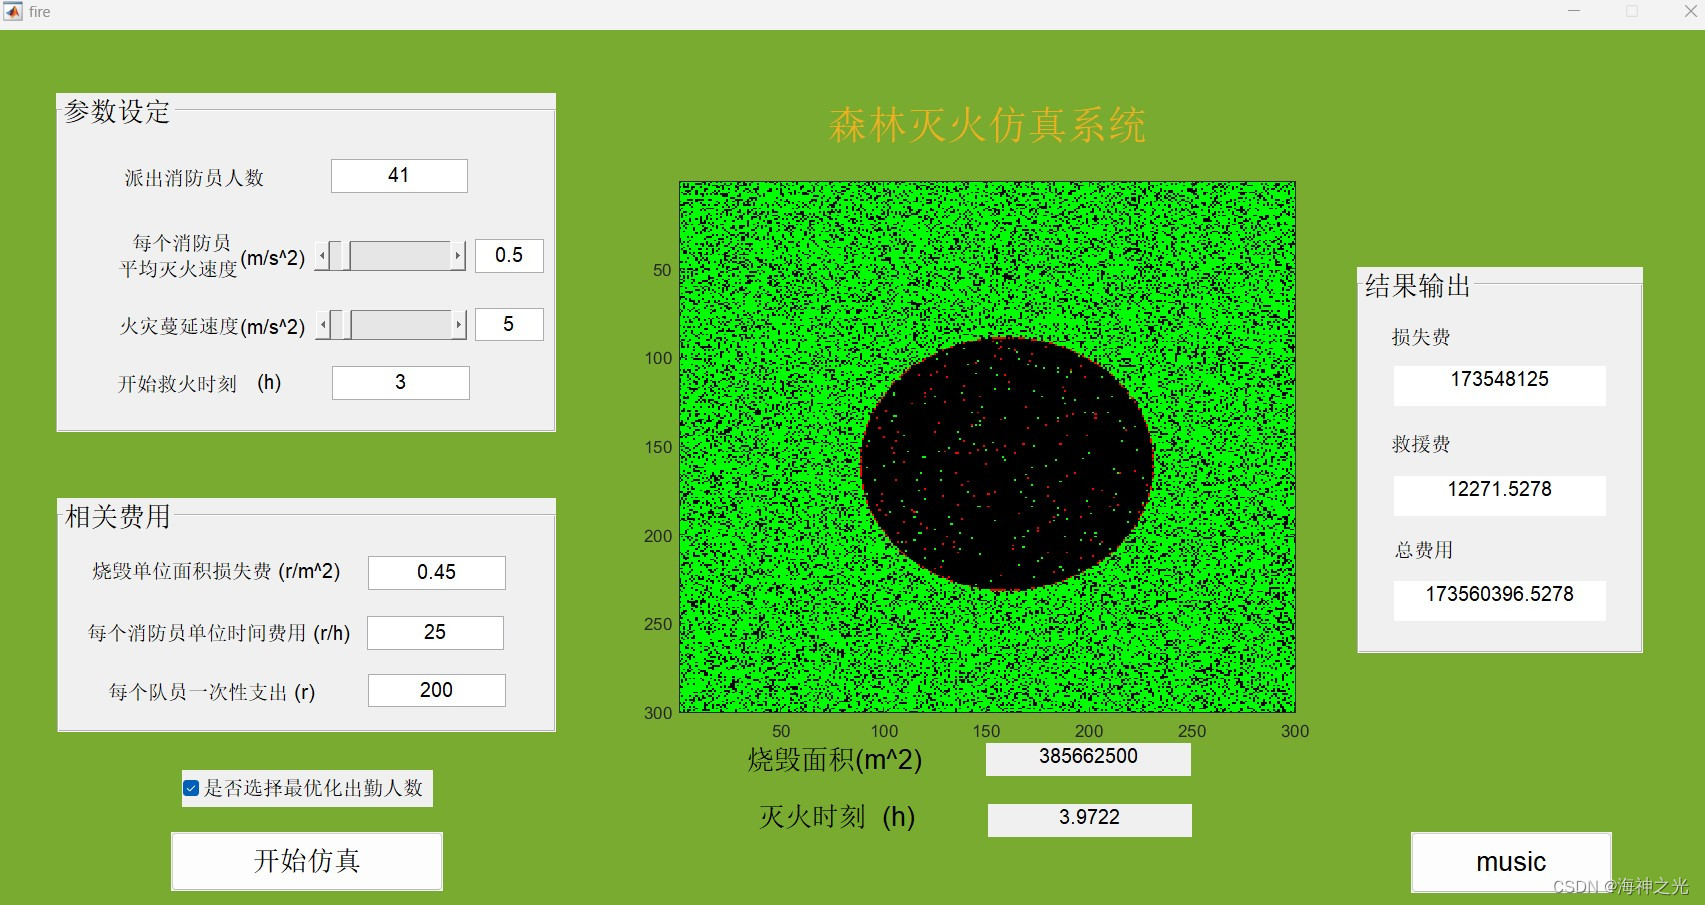The height and width of the screenshot is (905, 1705).
Task: Click the 灭火时刻 (h) label
Action: [838, 818]
